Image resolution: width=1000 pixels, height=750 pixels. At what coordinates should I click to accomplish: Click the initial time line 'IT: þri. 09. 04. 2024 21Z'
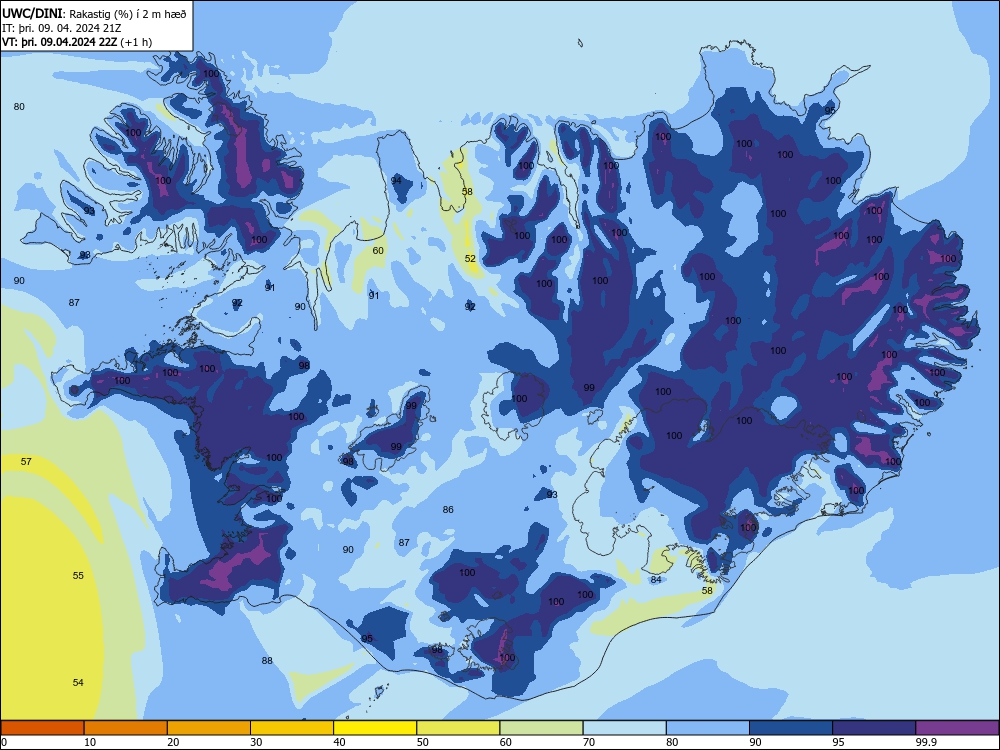[62, 28]
